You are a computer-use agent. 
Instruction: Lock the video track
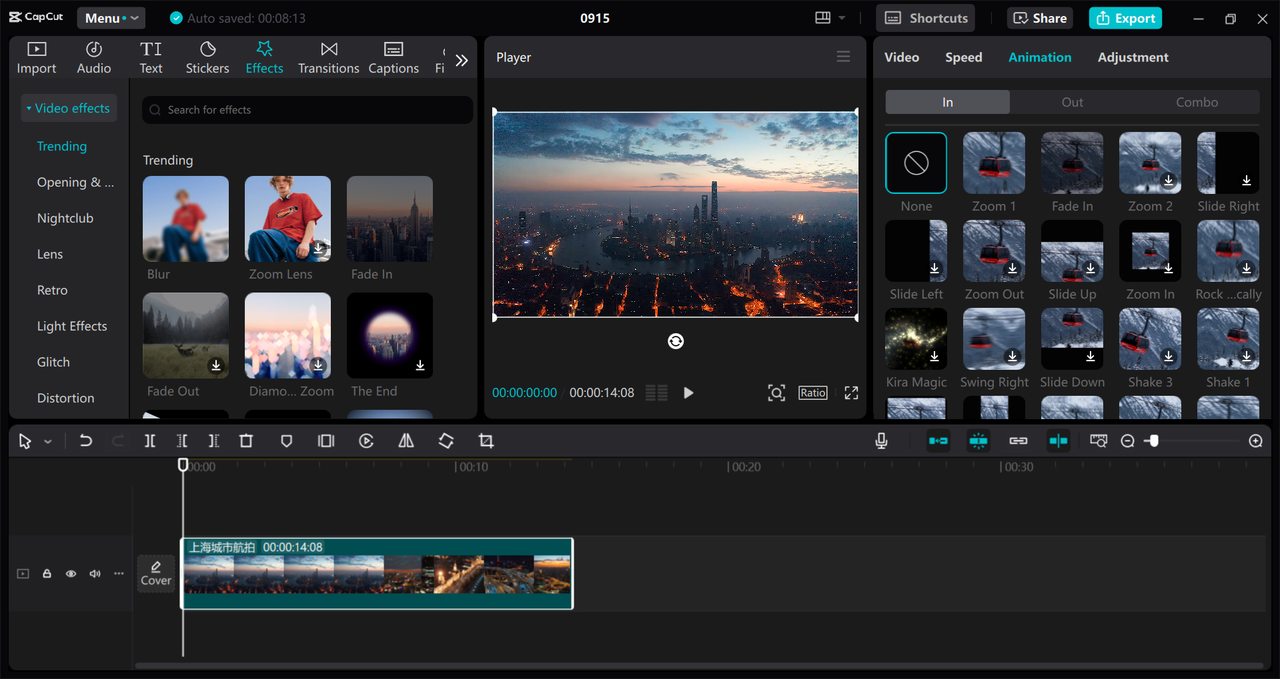[x=47, y=574]
